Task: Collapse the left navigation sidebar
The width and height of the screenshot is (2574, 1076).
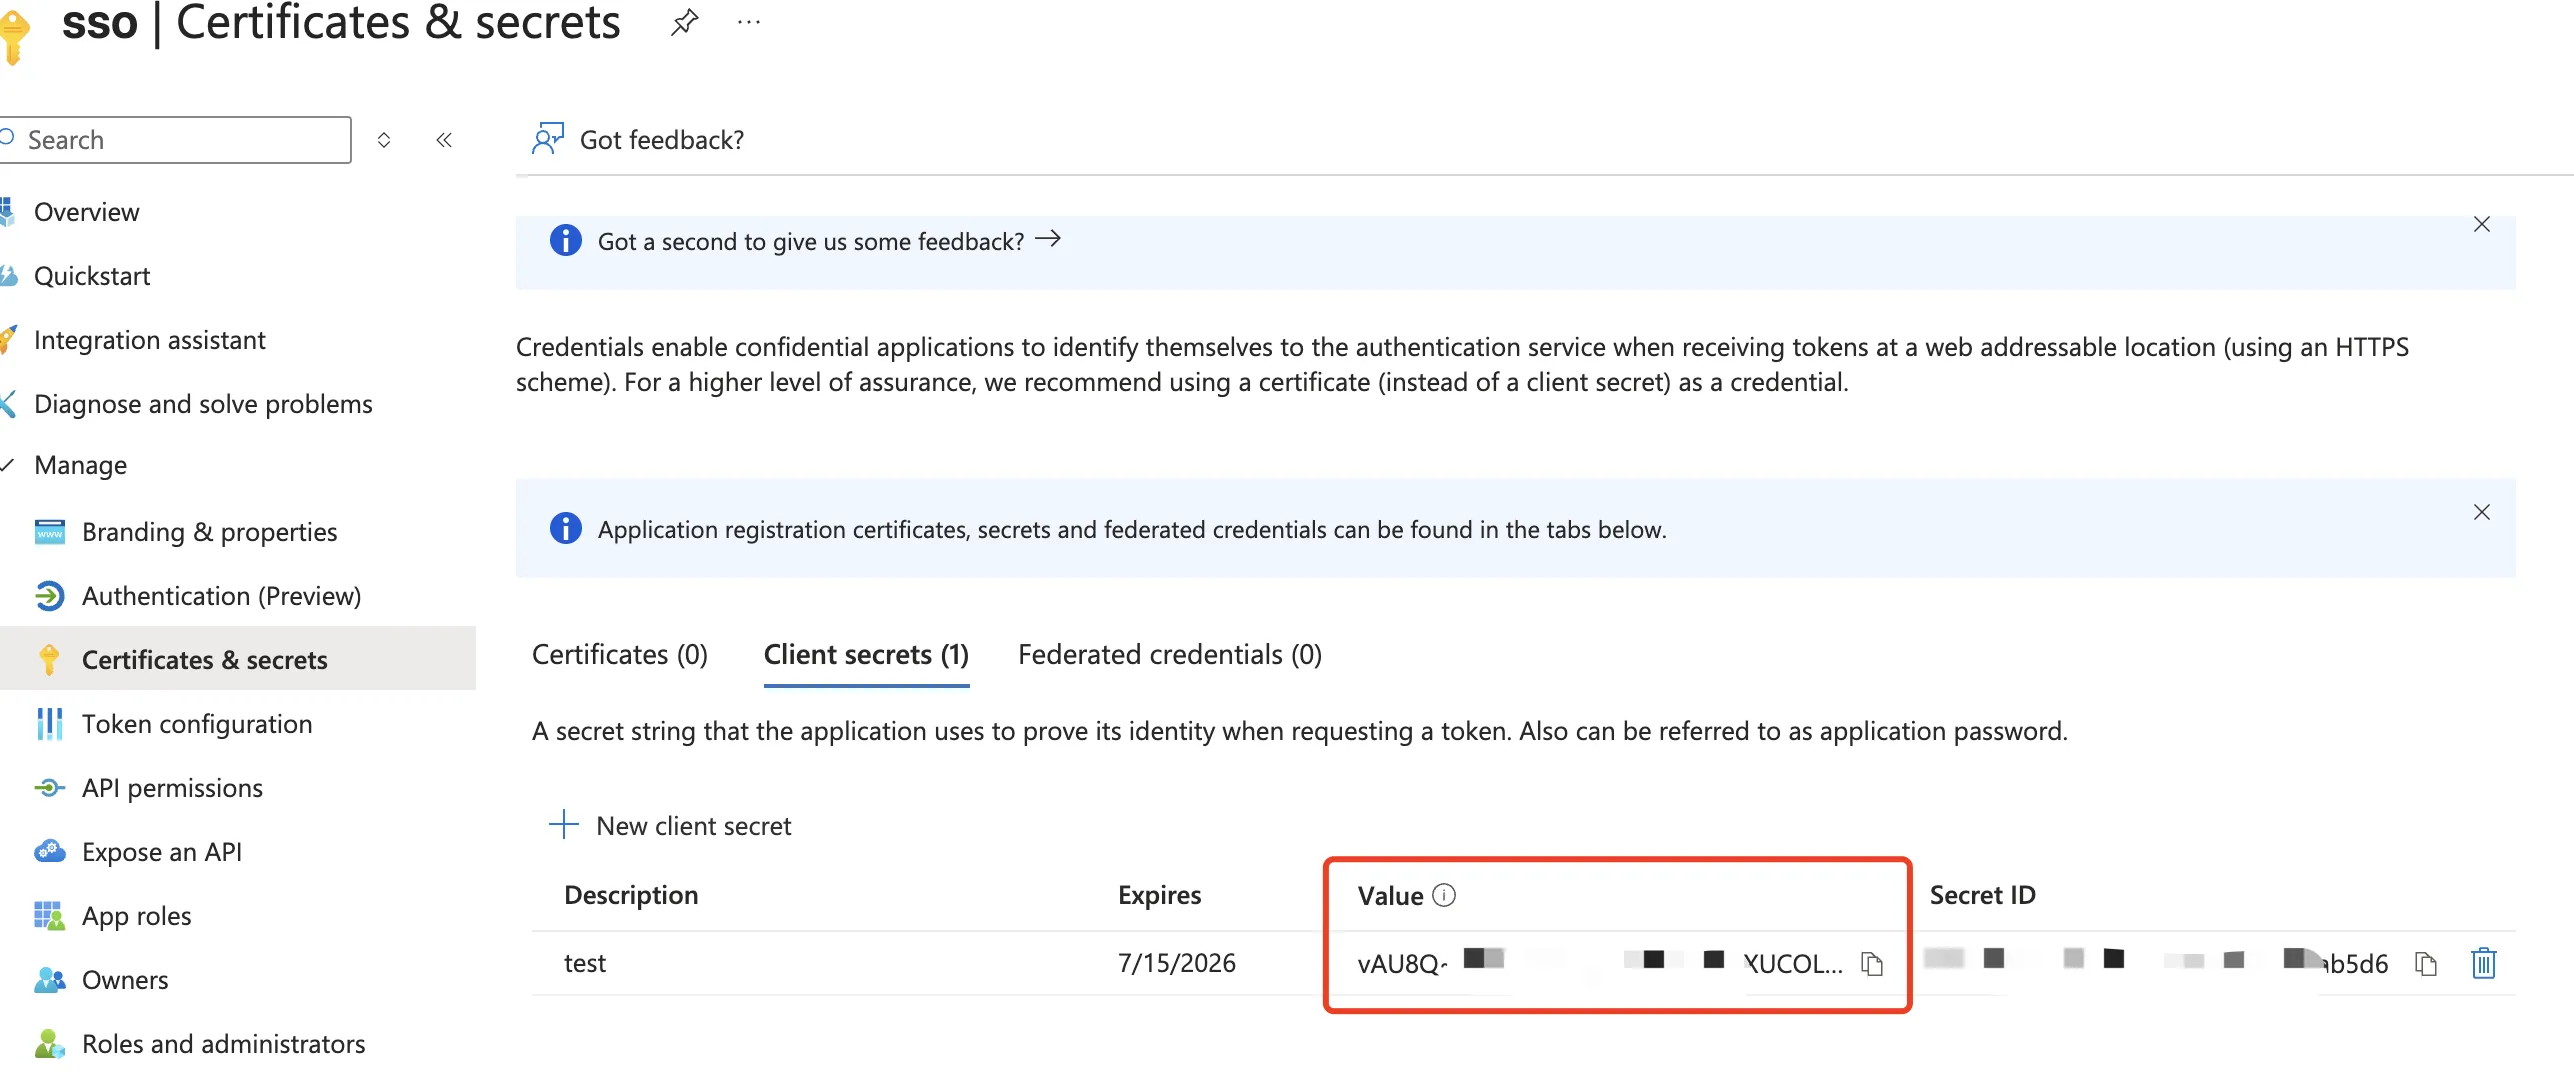Action: (444, 140)
